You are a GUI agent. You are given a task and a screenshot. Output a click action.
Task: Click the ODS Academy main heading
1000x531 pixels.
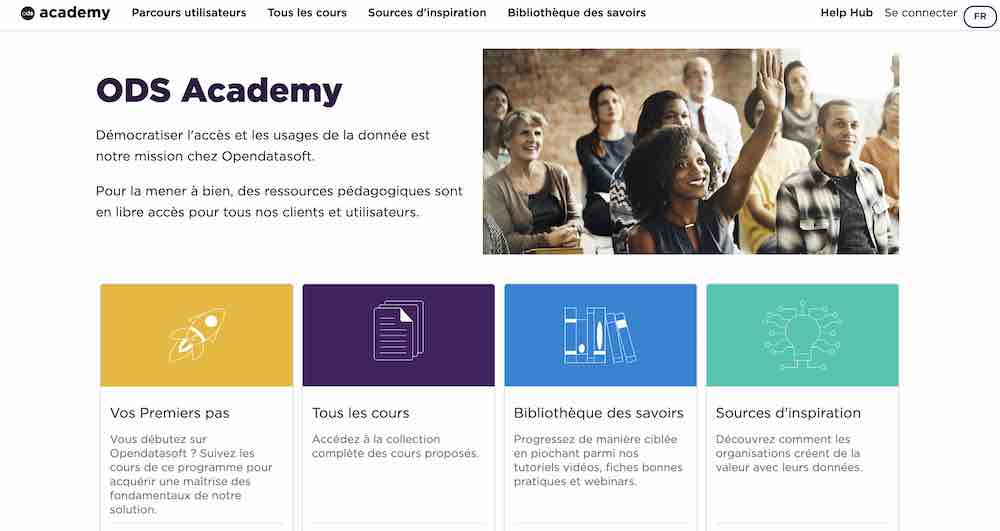[x=219, y=91]
